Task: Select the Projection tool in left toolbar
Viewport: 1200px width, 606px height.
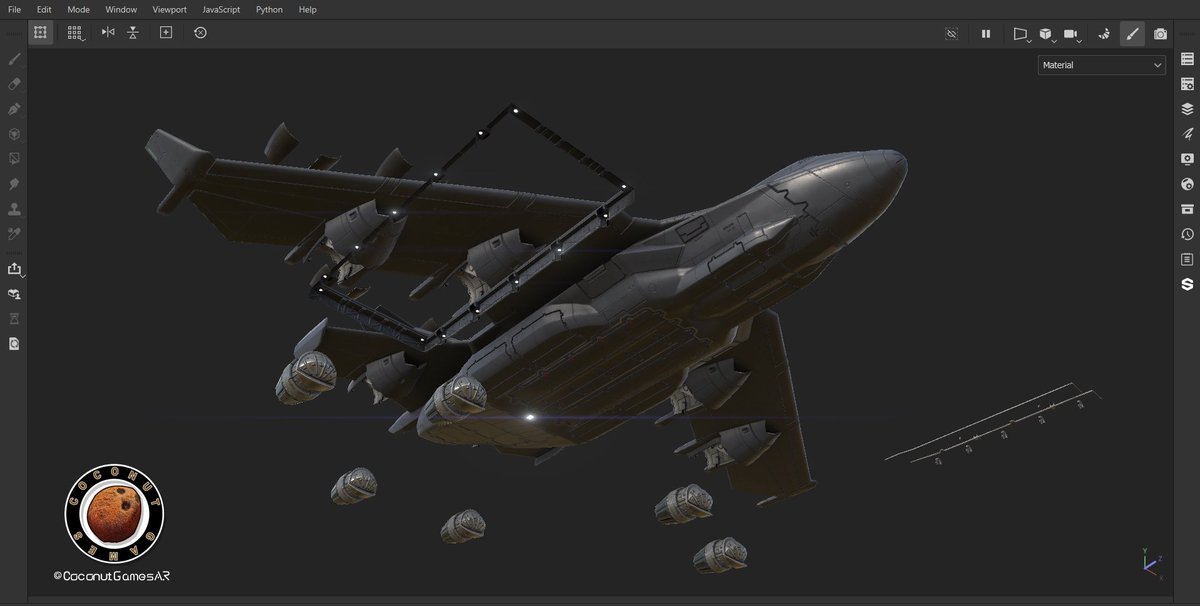Action: click(x=14, y=109)
